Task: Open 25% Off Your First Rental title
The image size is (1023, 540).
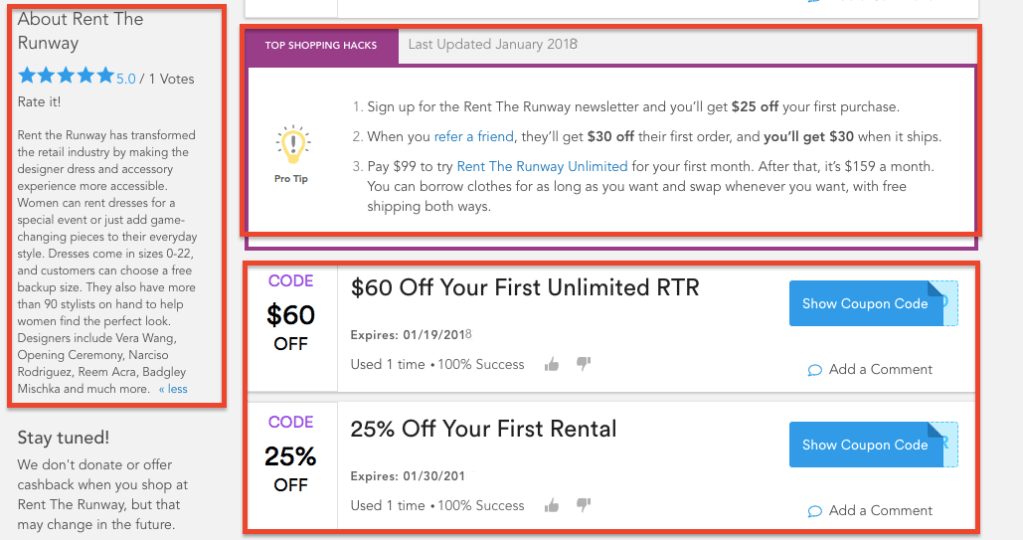Action: 483,429
